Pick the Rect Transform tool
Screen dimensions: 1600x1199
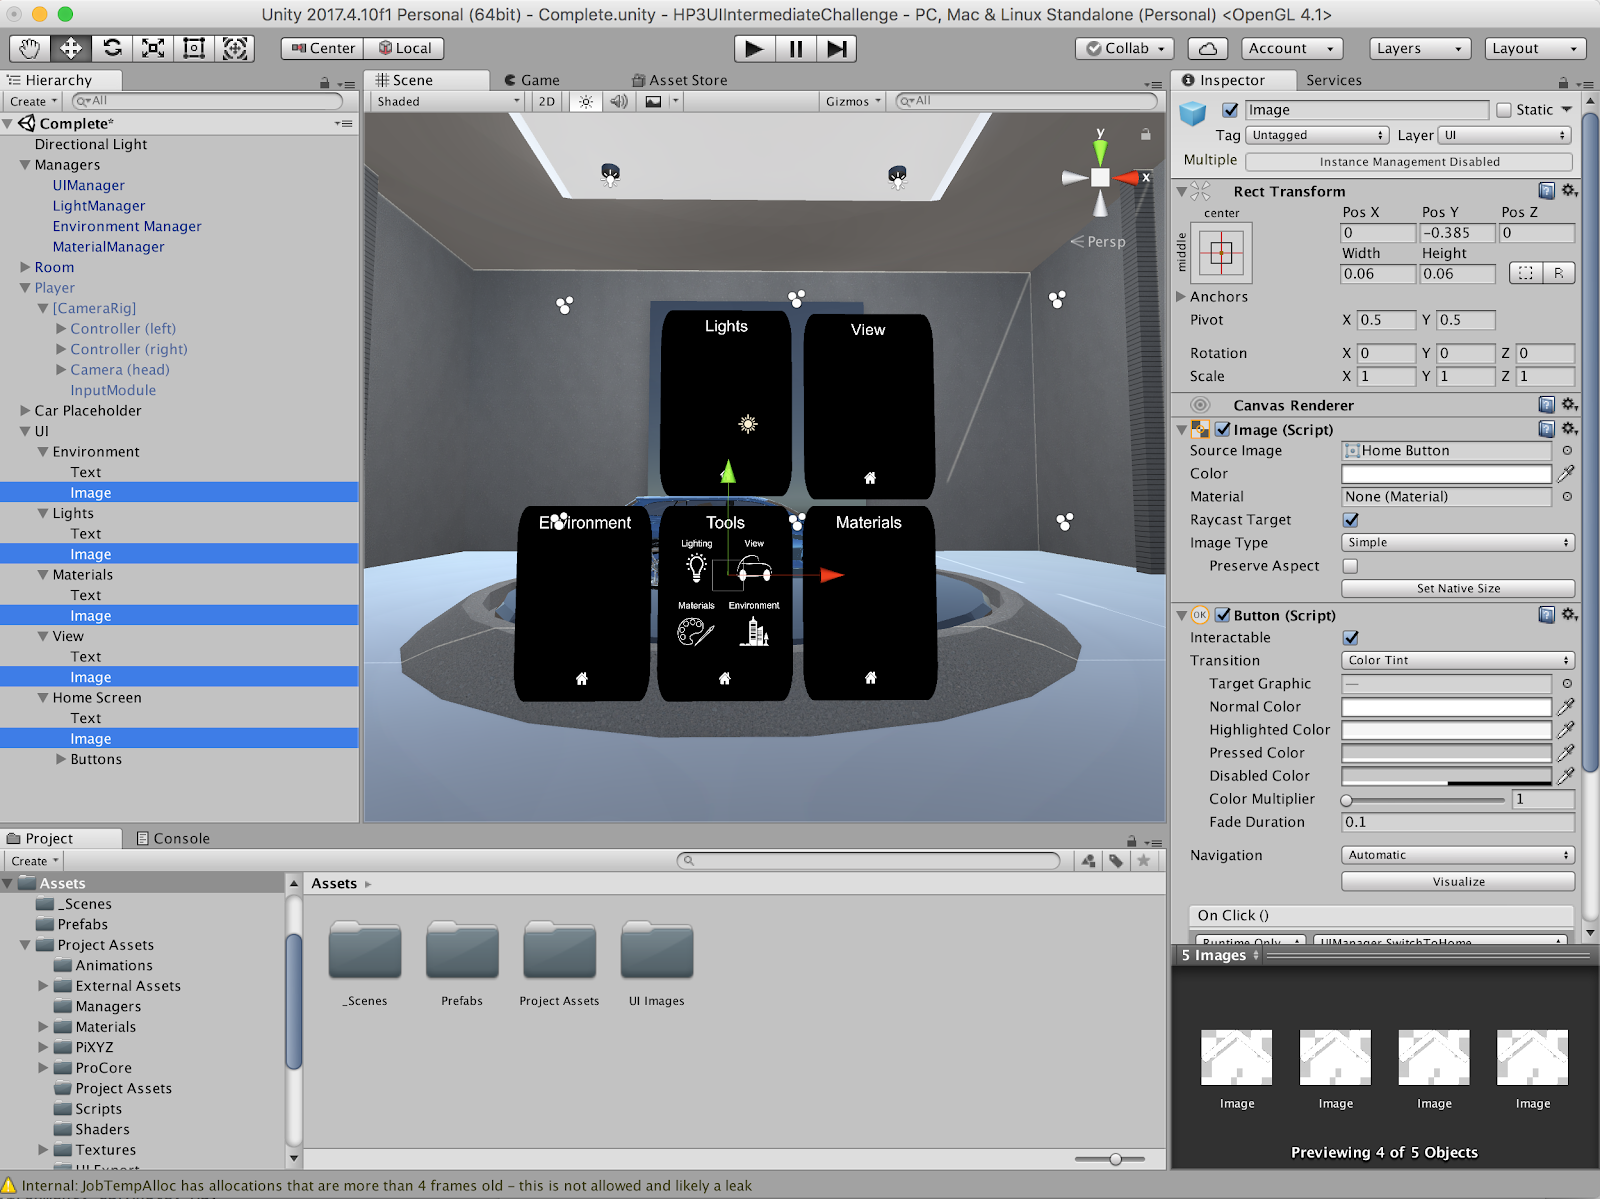point(194,48)
